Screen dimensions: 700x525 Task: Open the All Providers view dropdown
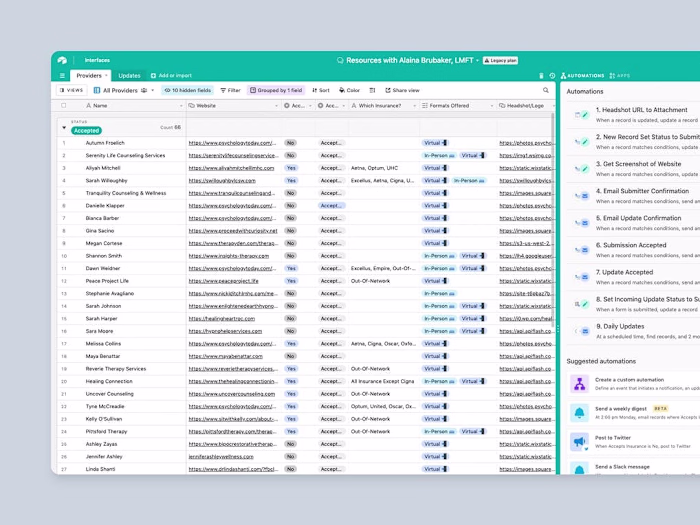coord(153,90)
